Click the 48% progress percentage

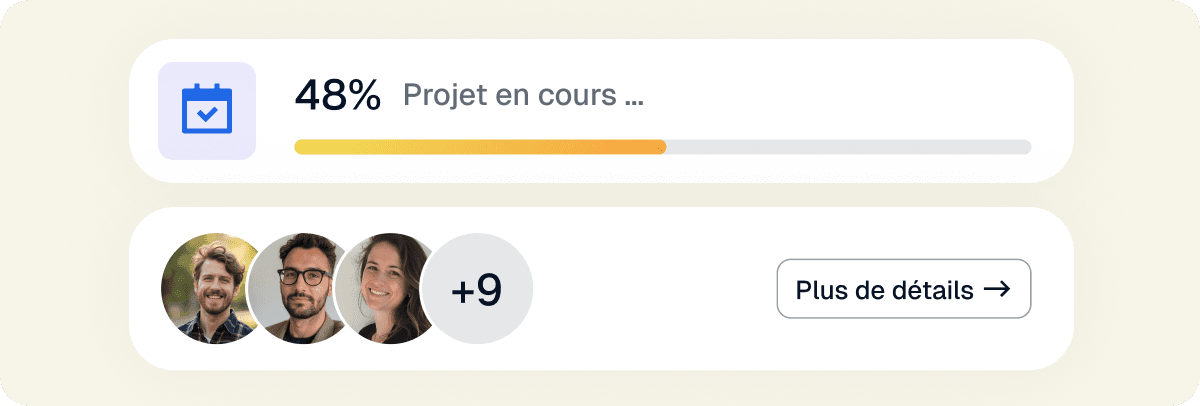[337, 96]
